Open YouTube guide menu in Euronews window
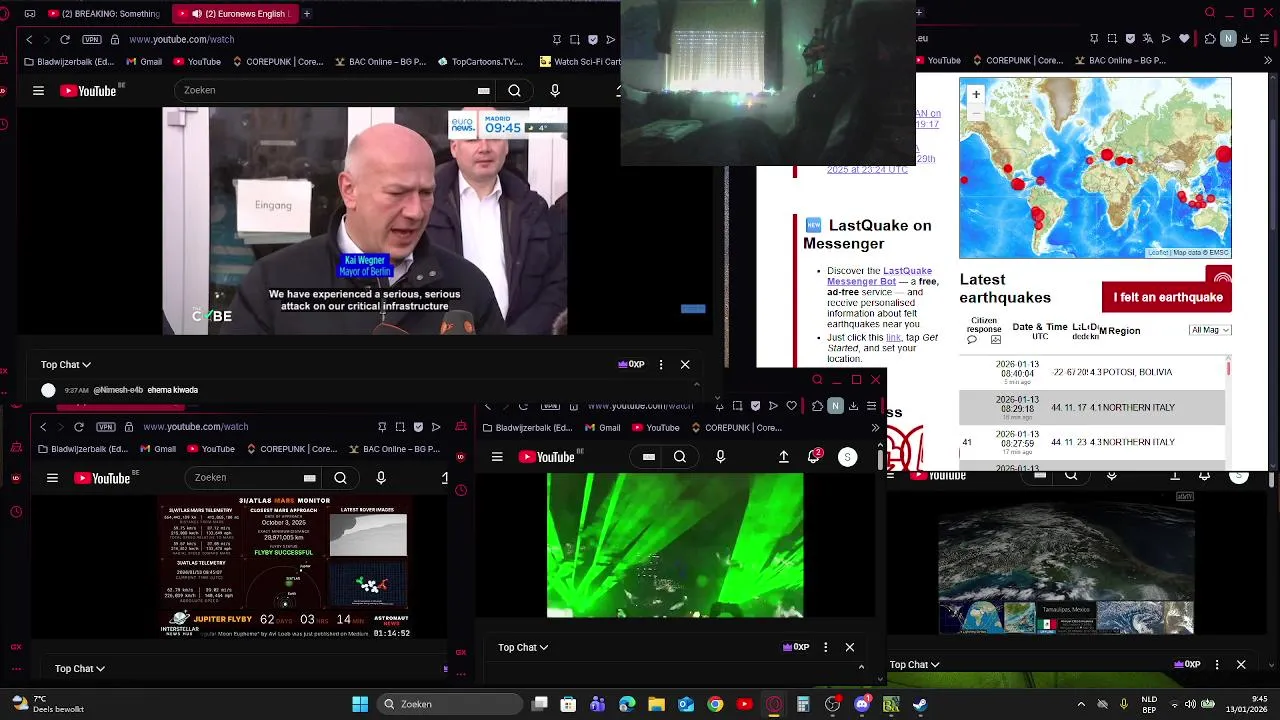The width and height of the screenshot is (1280, 720). pos(38,90)
